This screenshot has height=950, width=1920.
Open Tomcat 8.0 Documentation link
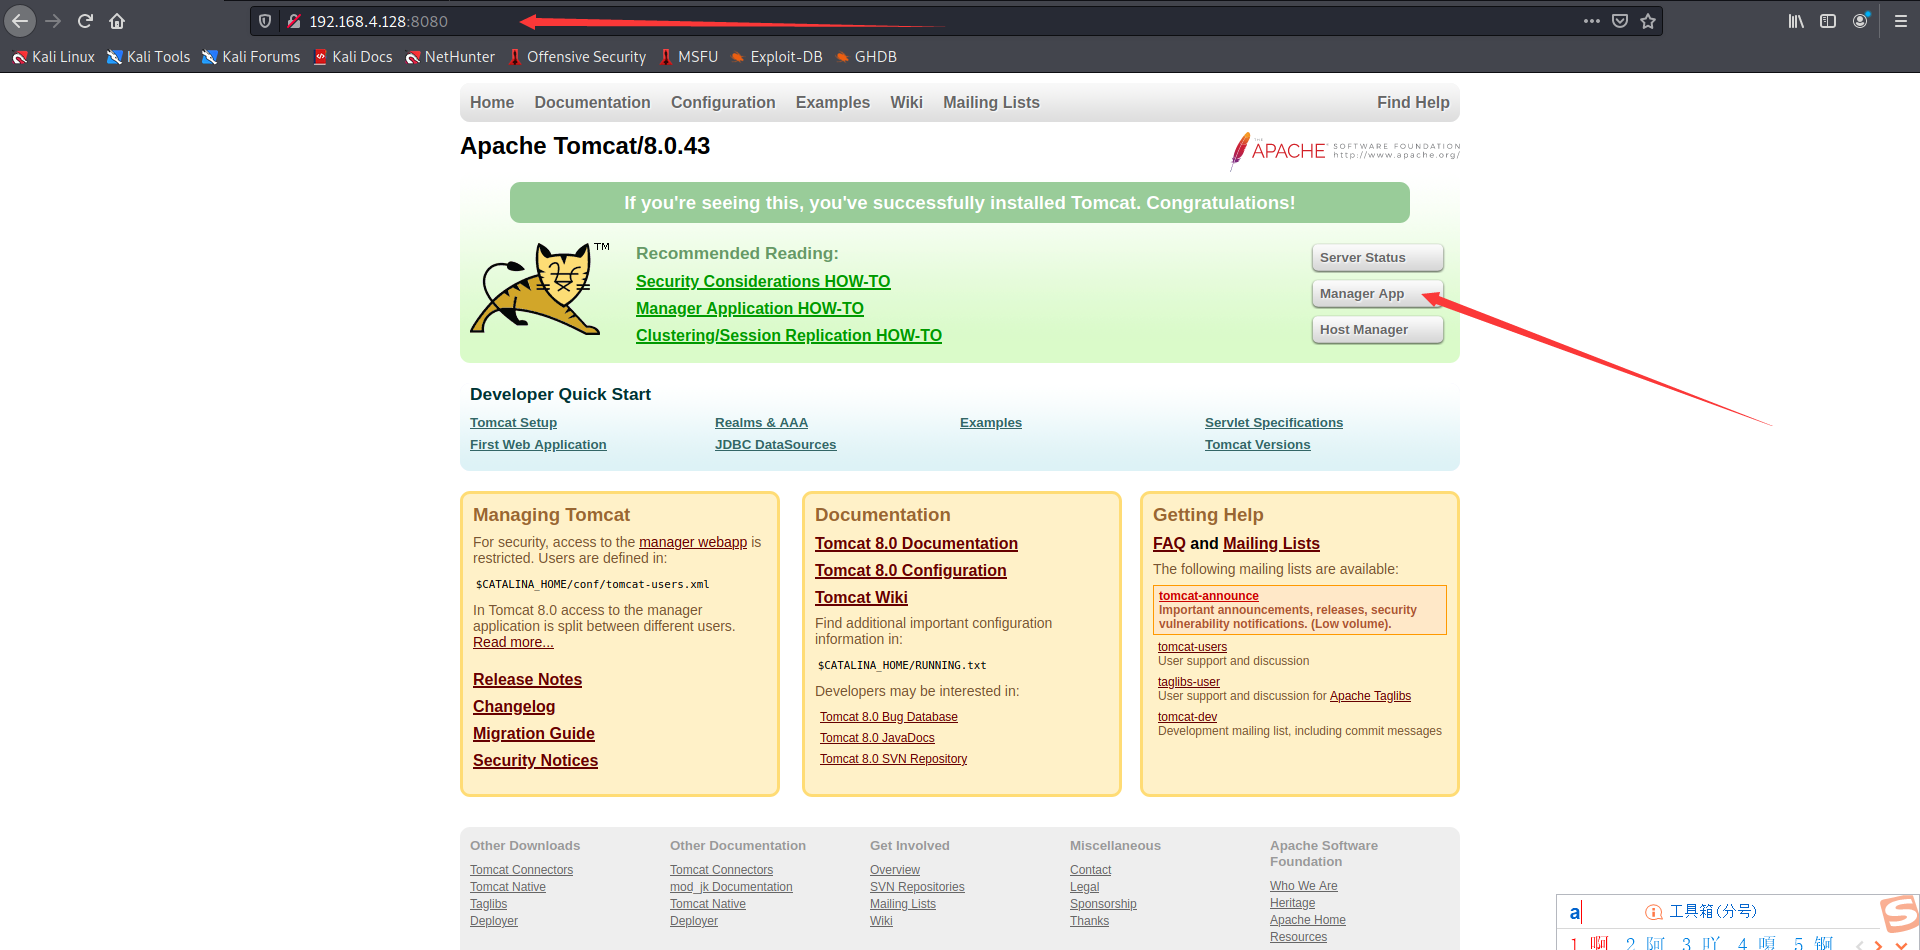pyautogui.click(x=916, y=544)
